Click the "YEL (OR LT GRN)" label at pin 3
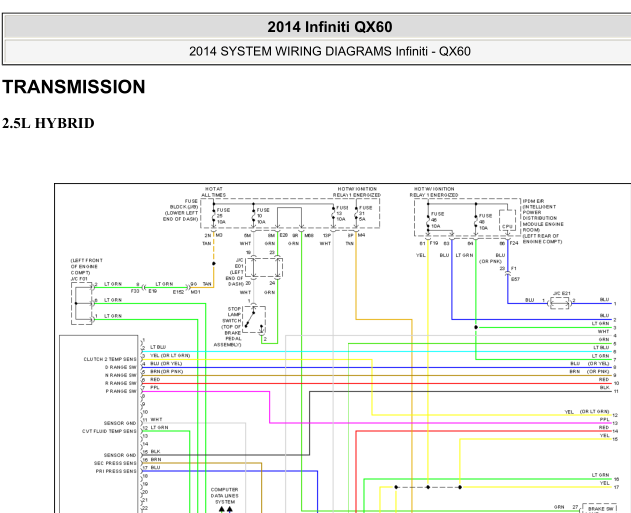 click(170, 355)
